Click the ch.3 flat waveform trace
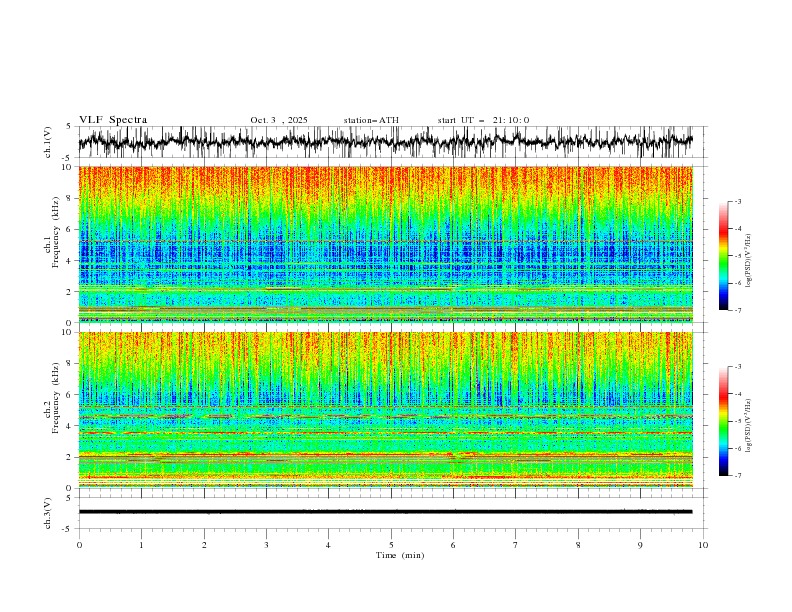792x612 pixels. click(x=385, y=512)
